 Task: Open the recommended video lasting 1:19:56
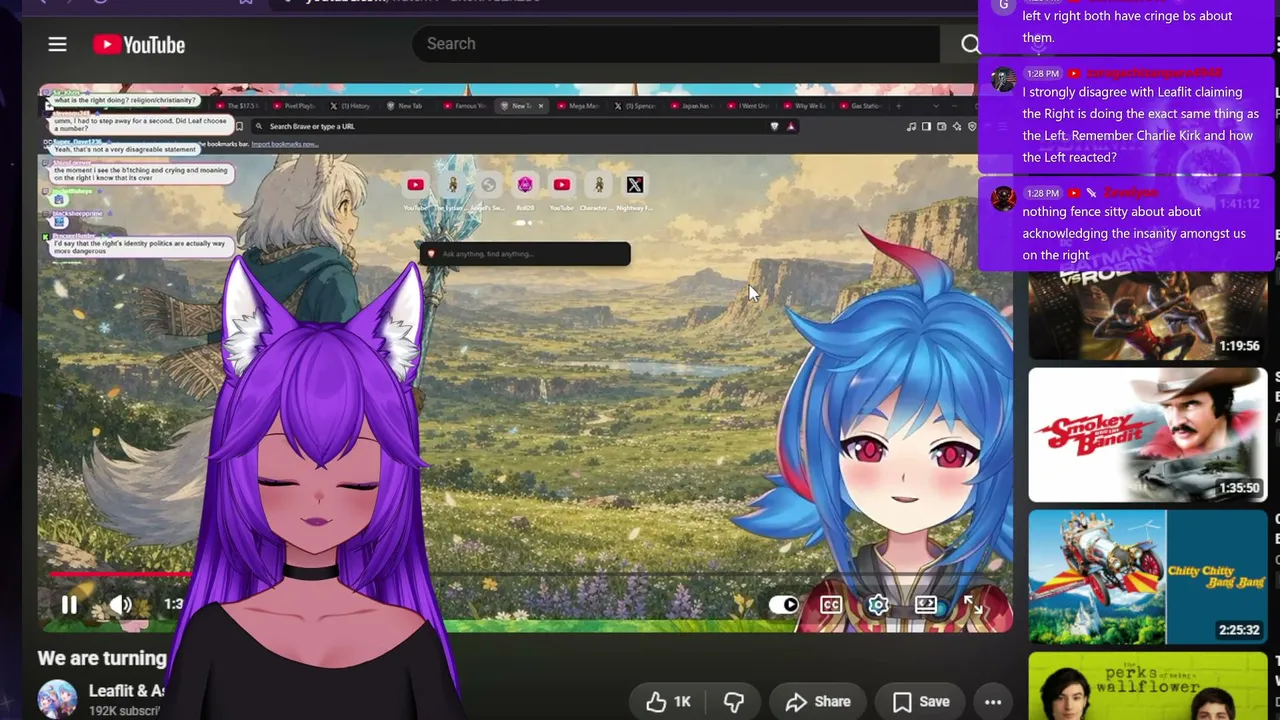click(1147, 315)
